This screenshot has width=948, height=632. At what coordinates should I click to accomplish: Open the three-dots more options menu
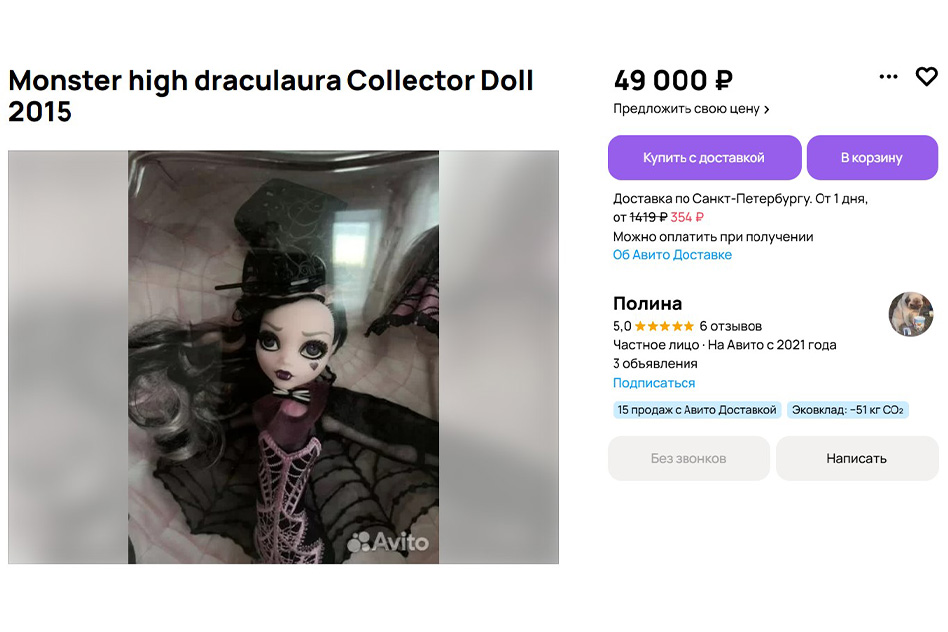tap(888, 77)
